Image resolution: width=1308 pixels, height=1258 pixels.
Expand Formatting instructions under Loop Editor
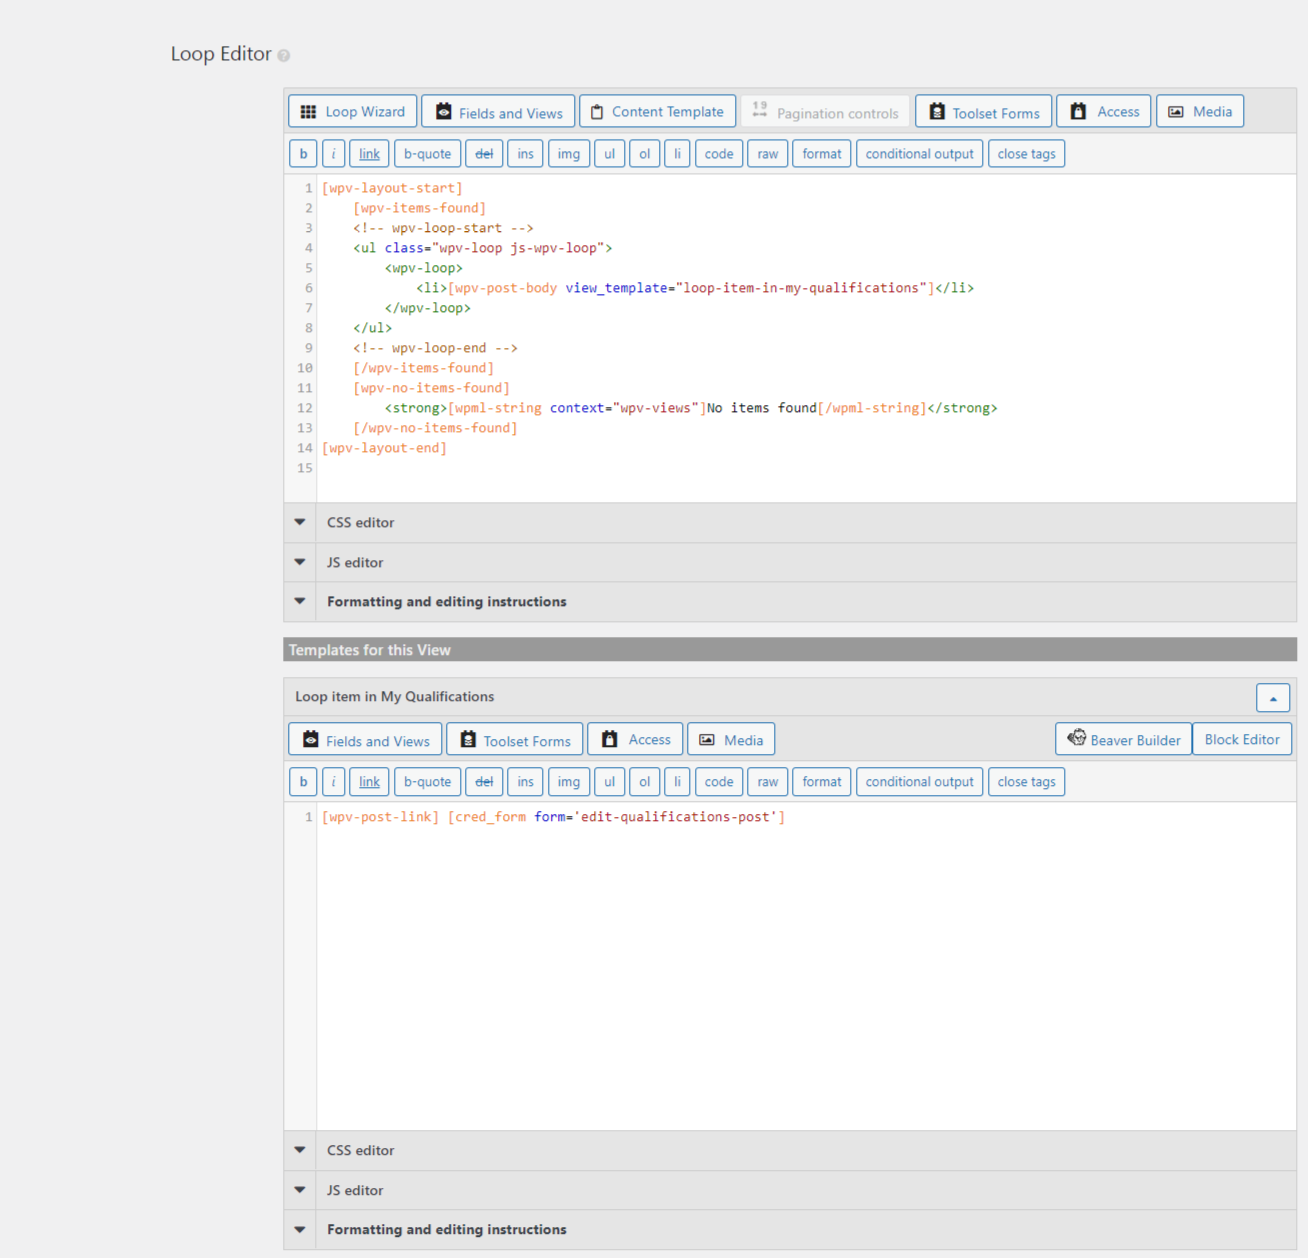790,602
